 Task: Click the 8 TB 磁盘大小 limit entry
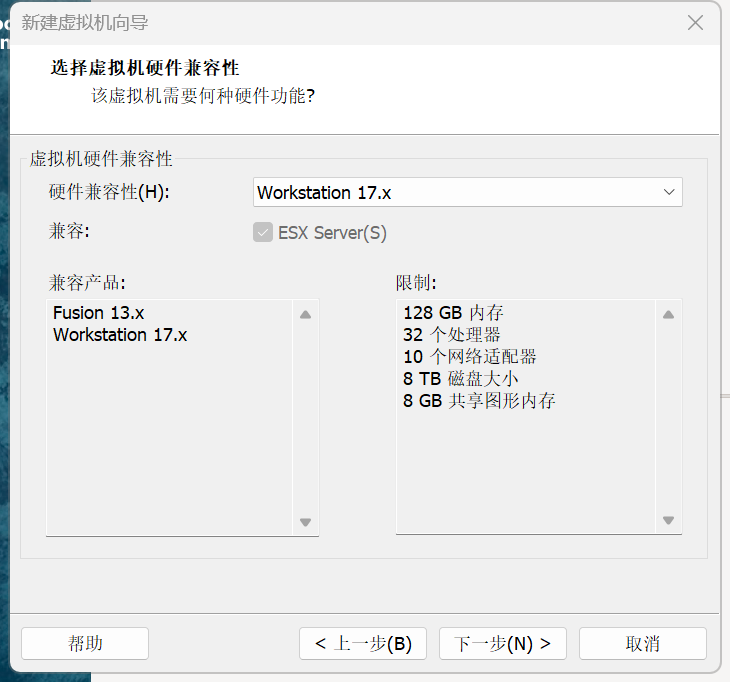pos(460,378)
